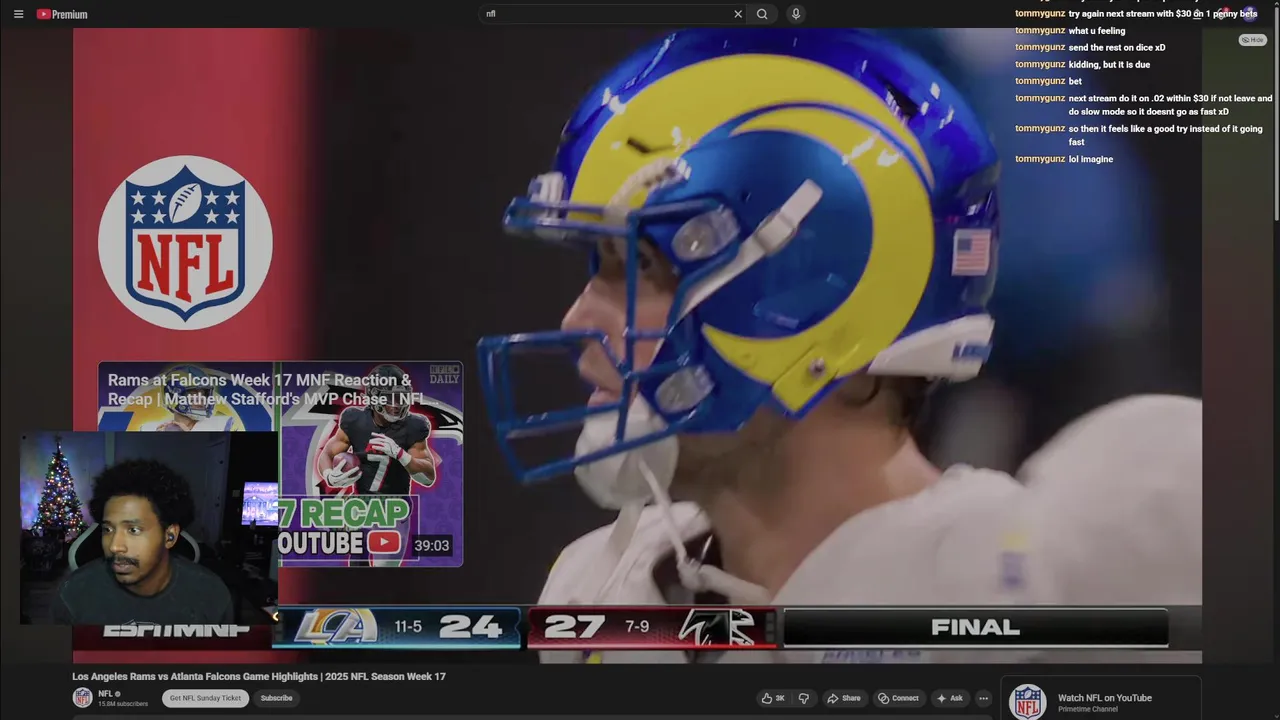Screen dimensions: 1280x720
Task: Open the NFL channel name link
Action: [x=105, y=693]
